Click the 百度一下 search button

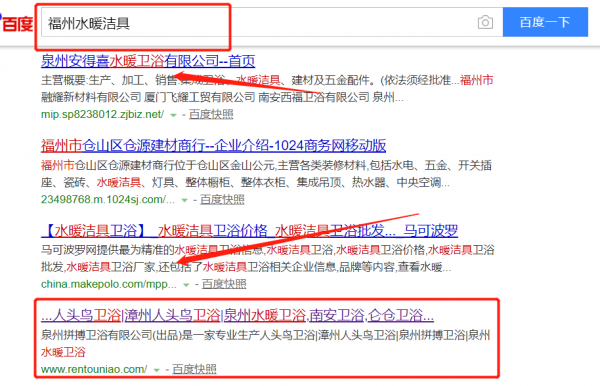[545, 22]
